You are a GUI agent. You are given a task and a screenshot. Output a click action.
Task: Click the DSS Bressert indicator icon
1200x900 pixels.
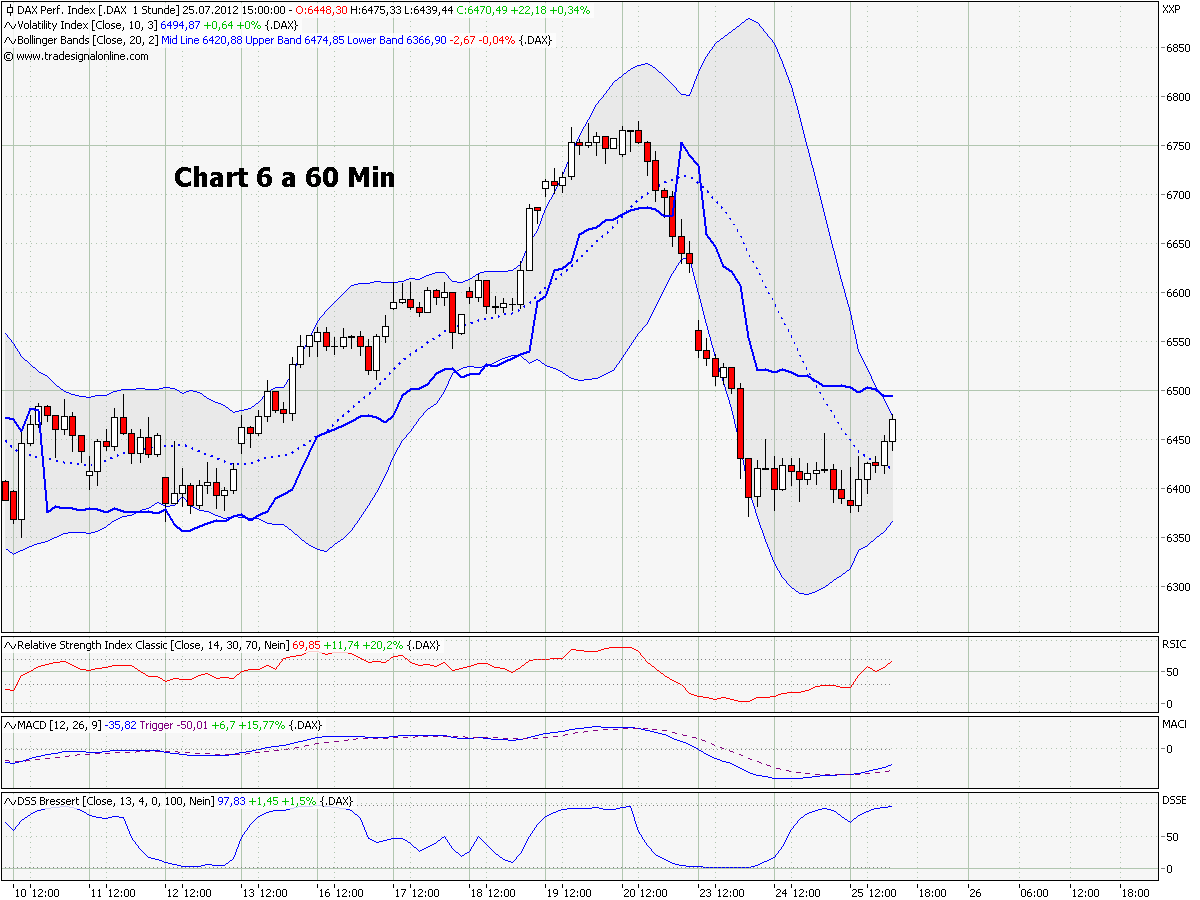8,801
